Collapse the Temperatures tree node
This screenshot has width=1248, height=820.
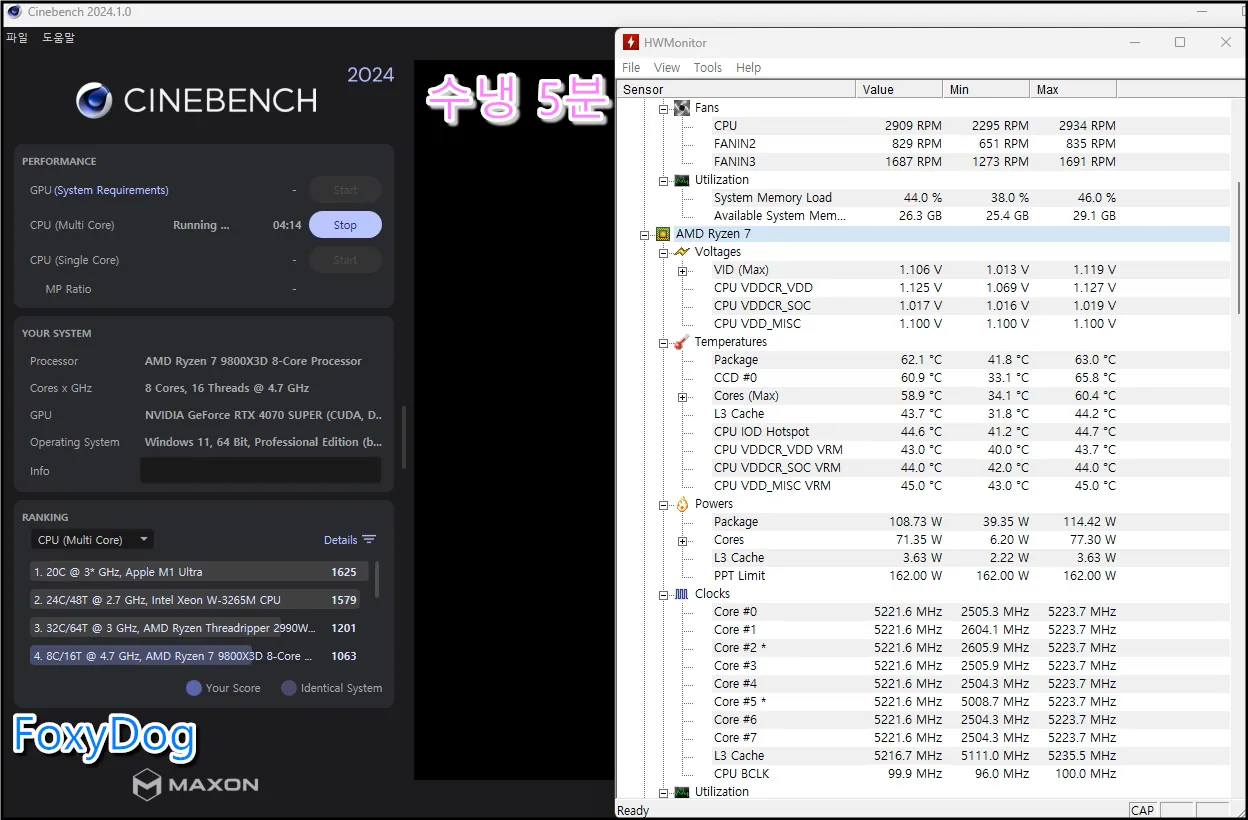point(663,342)
